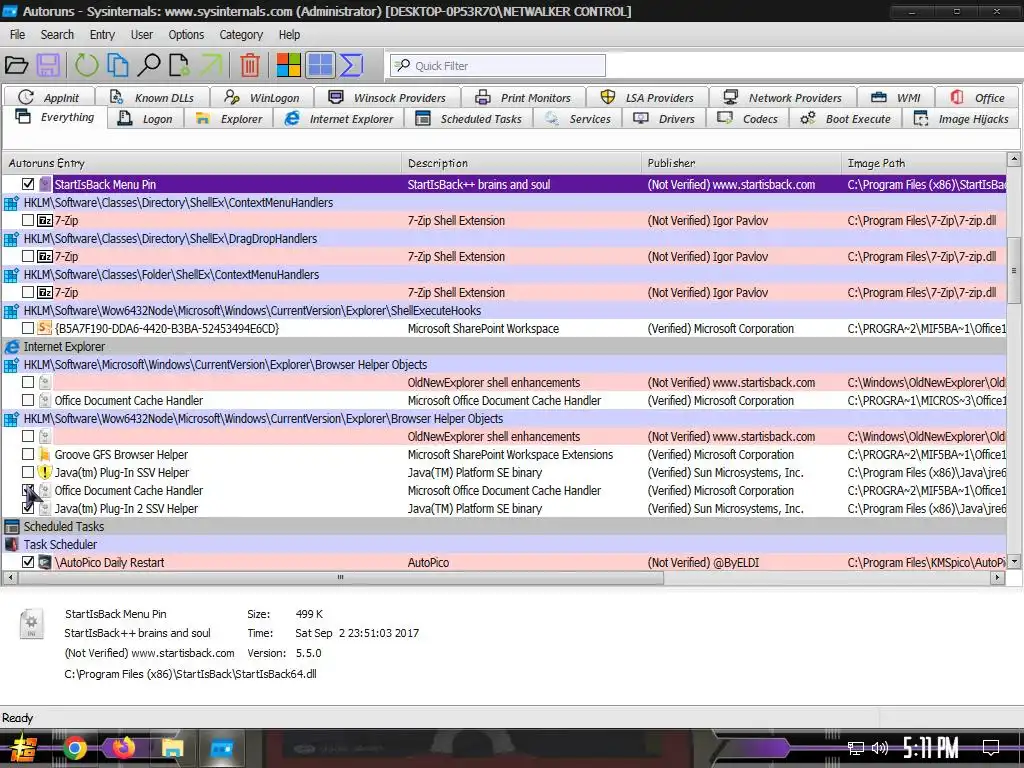Switch to the Scheduled Tasks tab

[469, 119]
